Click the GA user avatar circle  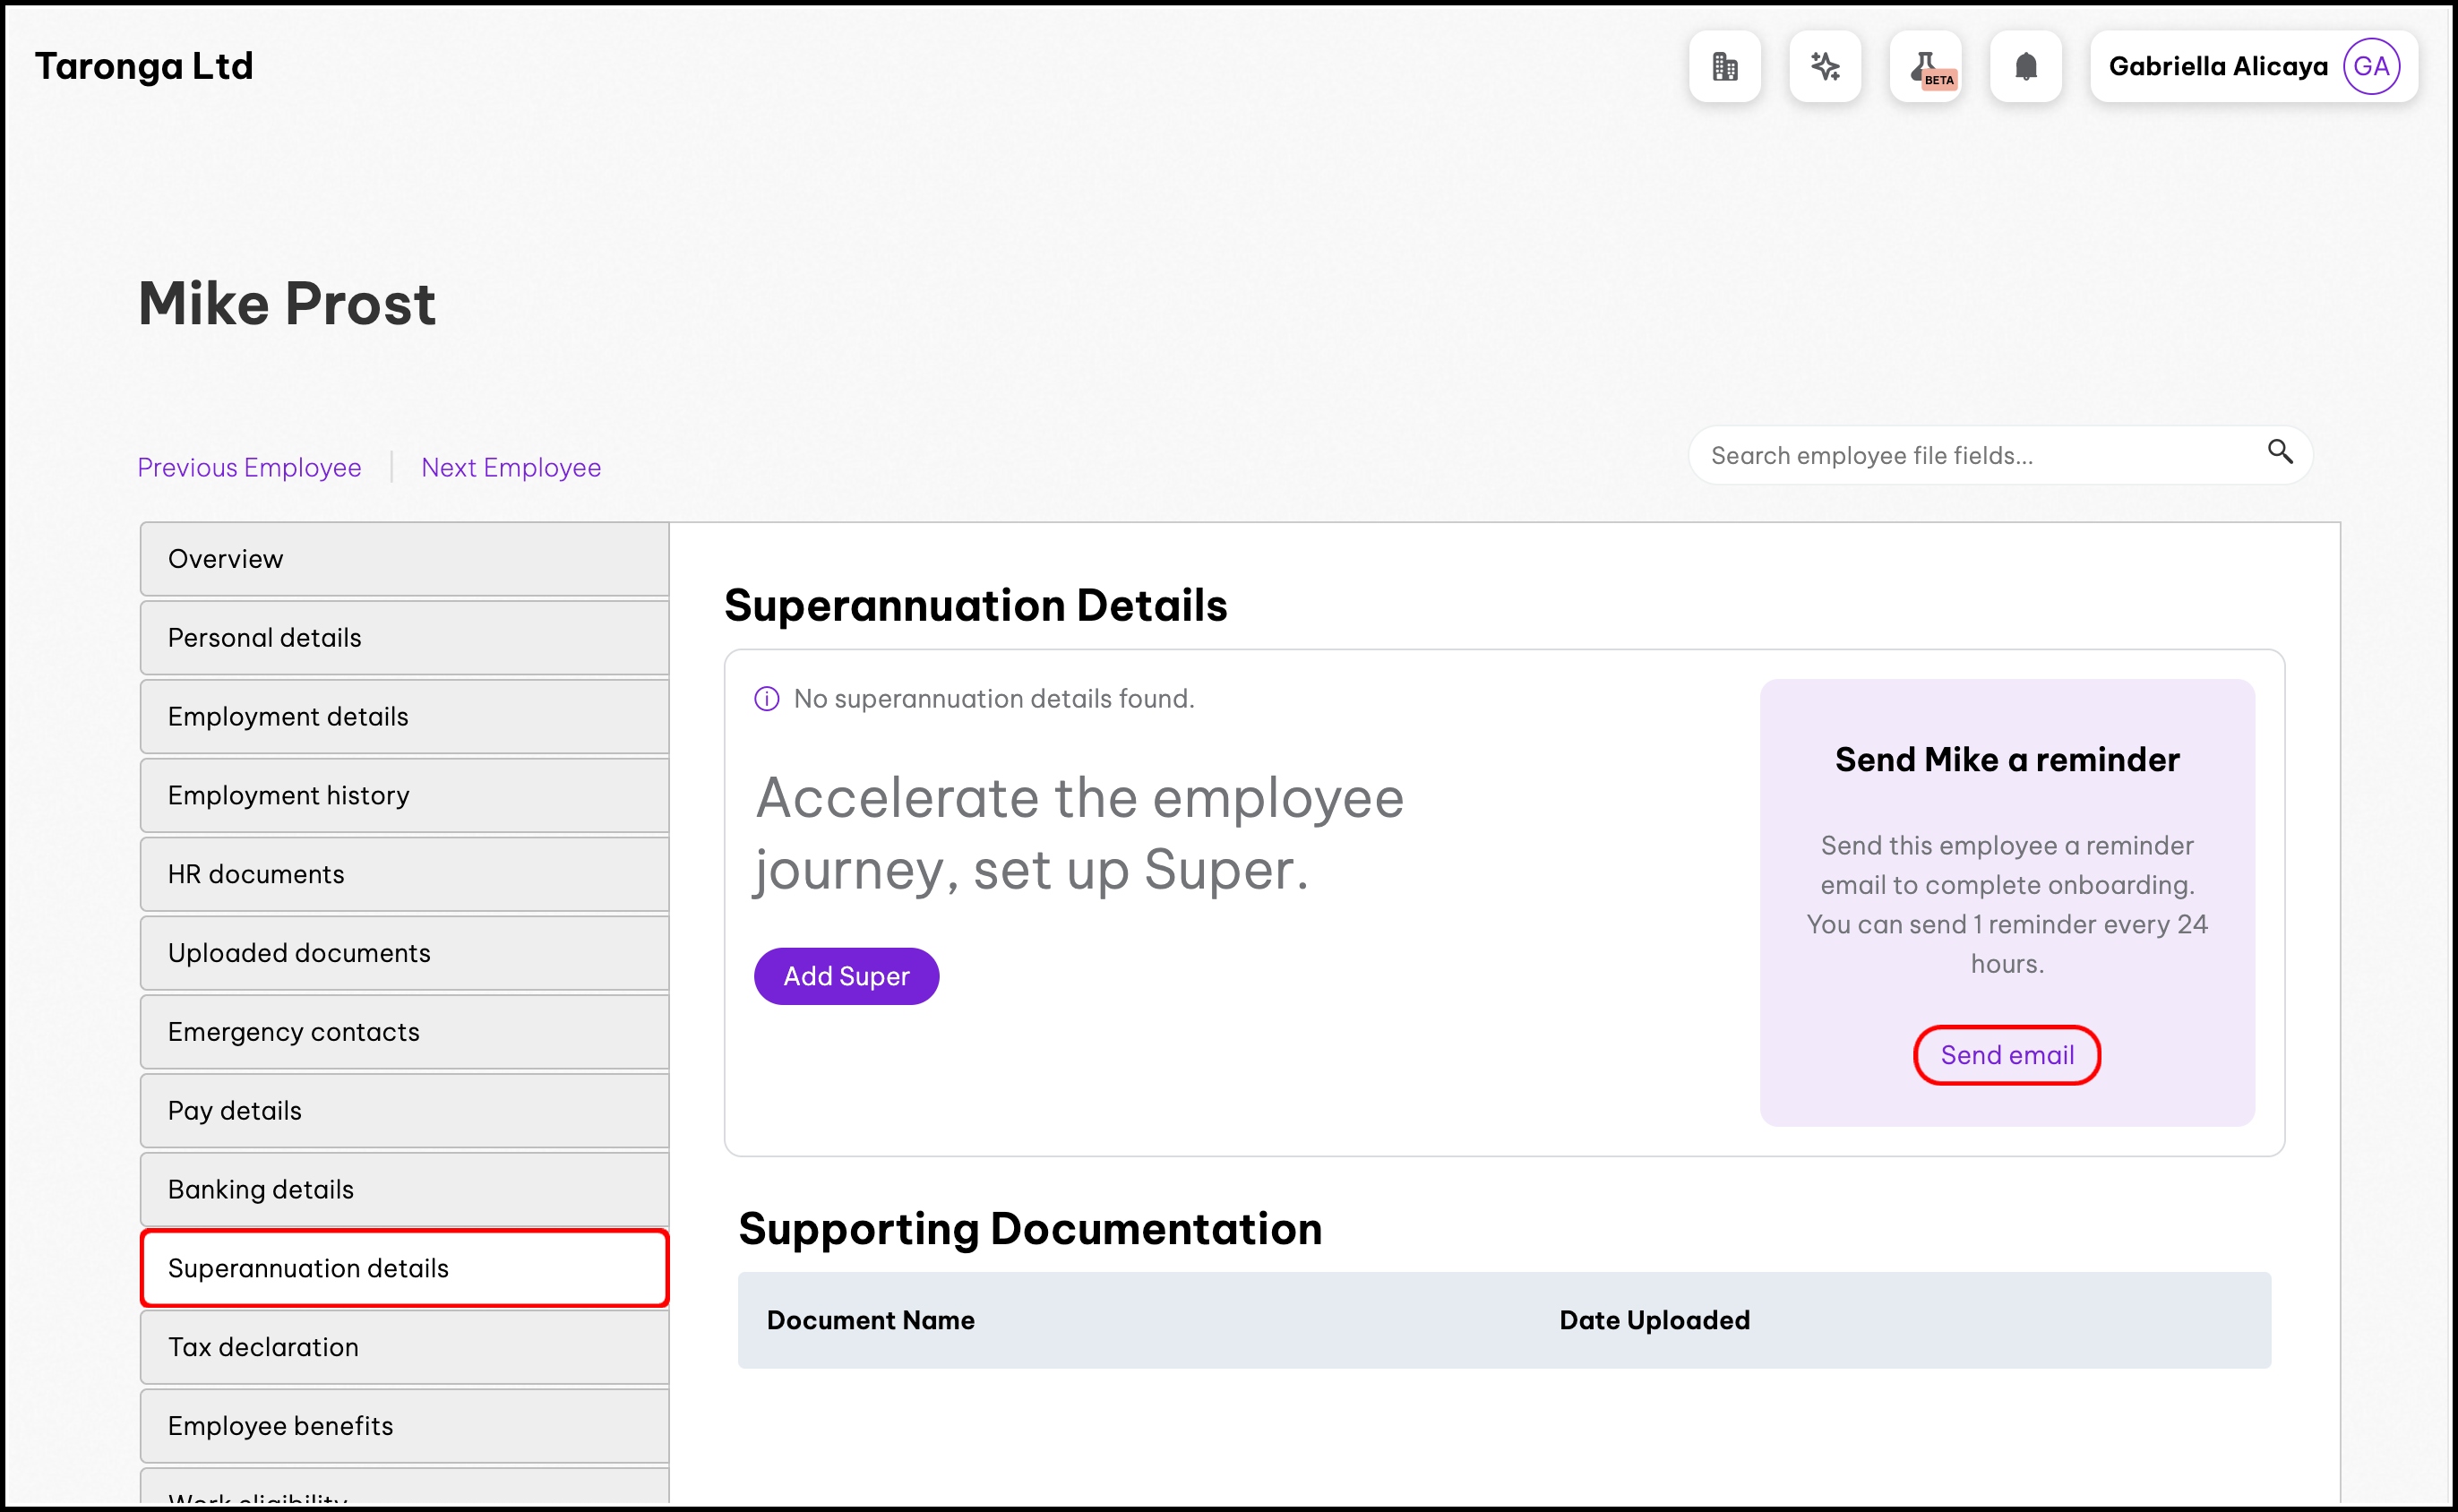[2371, 67]
